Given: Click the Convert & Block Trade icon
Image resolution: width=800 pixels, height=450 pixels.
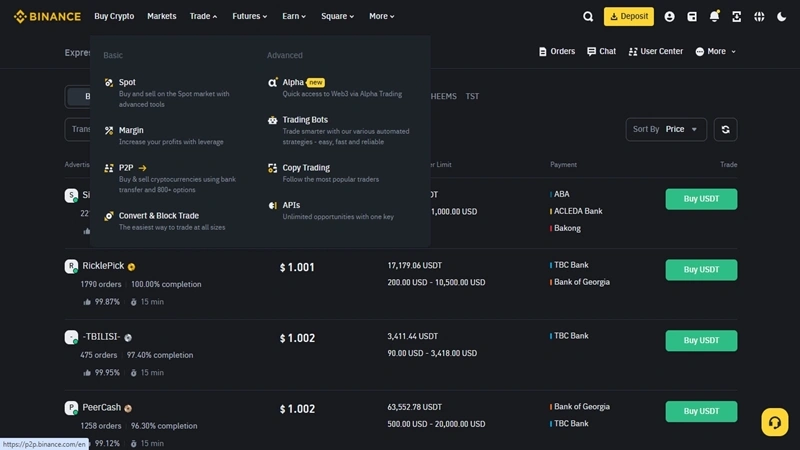Looking at the screenshot, I should pos(109,216).
